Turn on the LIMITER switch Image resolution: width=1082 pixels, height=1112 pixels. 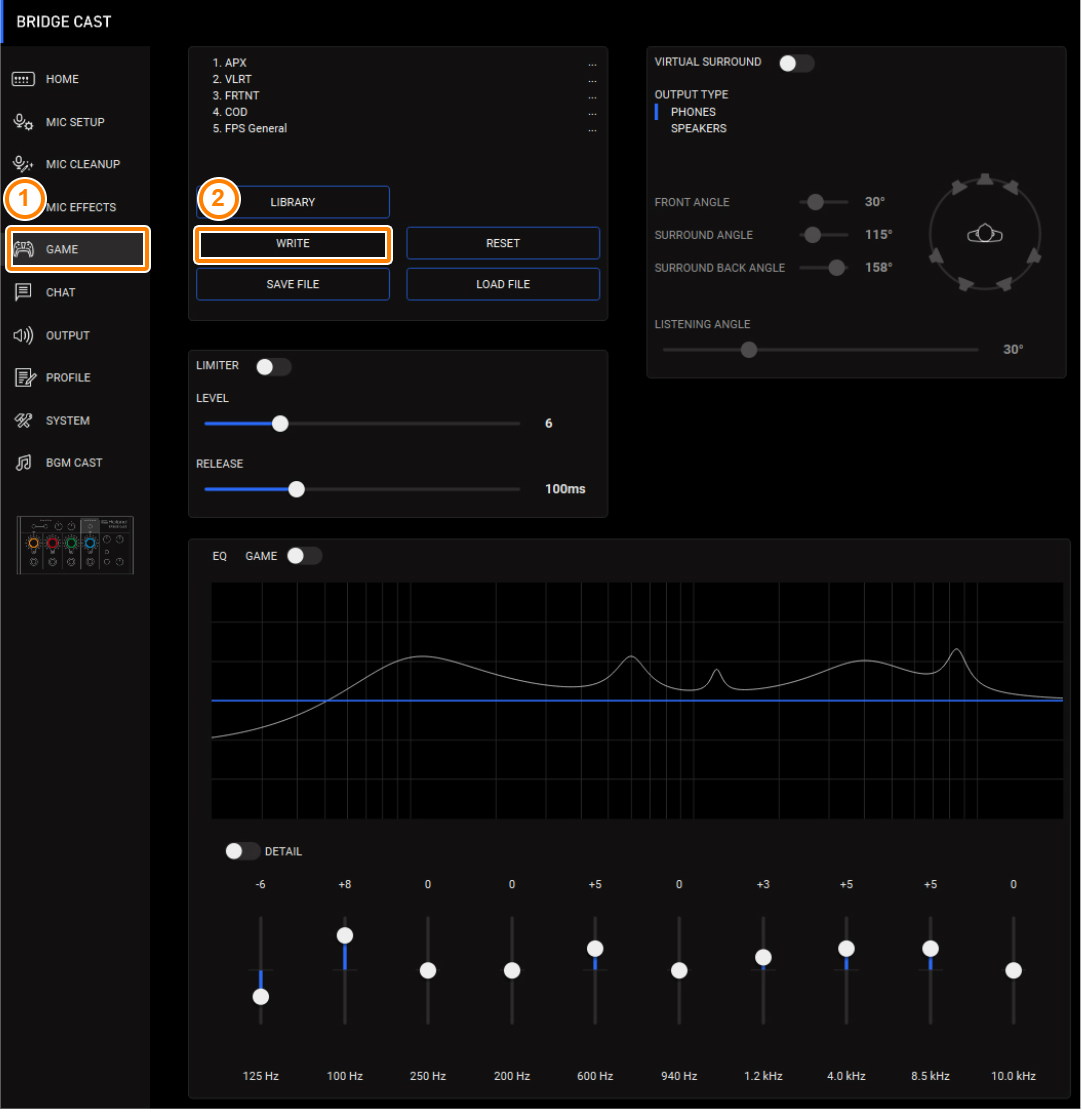[274, 367]
